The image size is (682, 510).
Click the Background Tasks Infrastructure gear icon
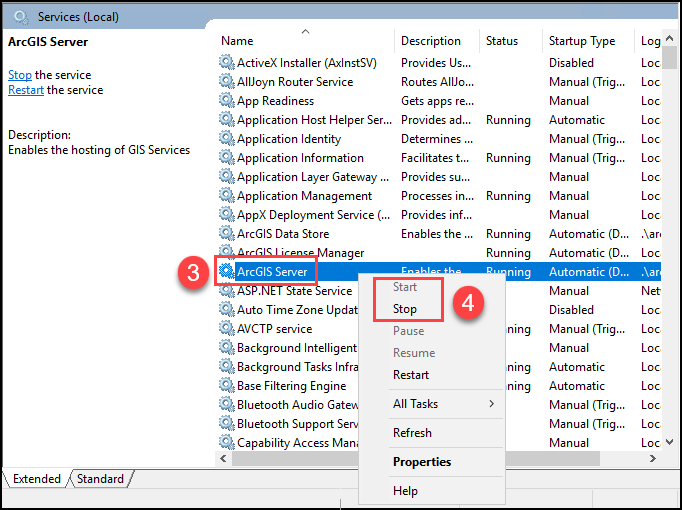click(226, 367)
